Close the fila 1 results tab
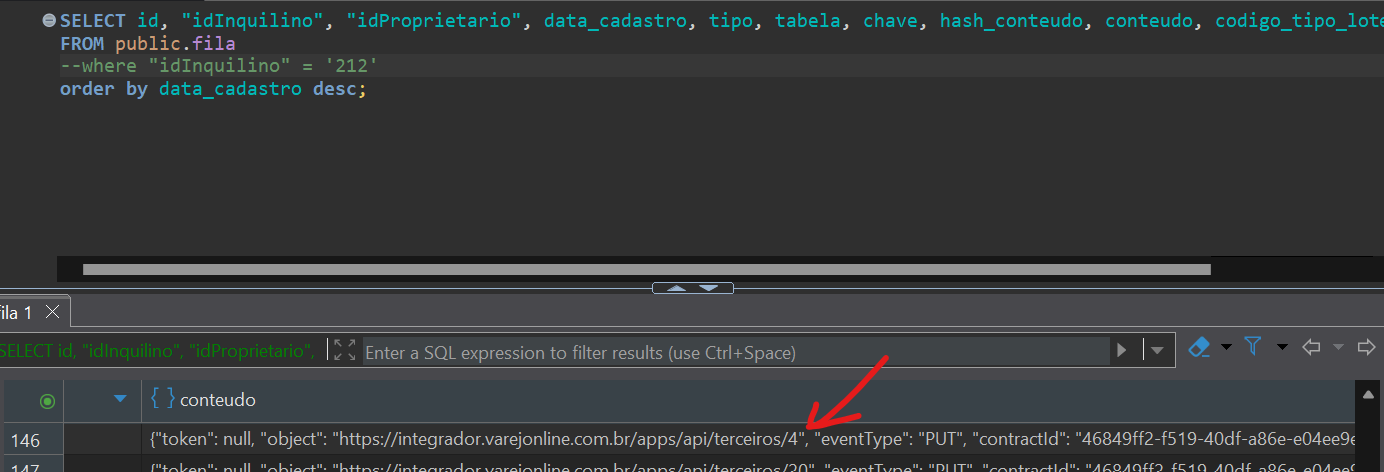This screenshot has height=472, width=1384. click(53, 312)
